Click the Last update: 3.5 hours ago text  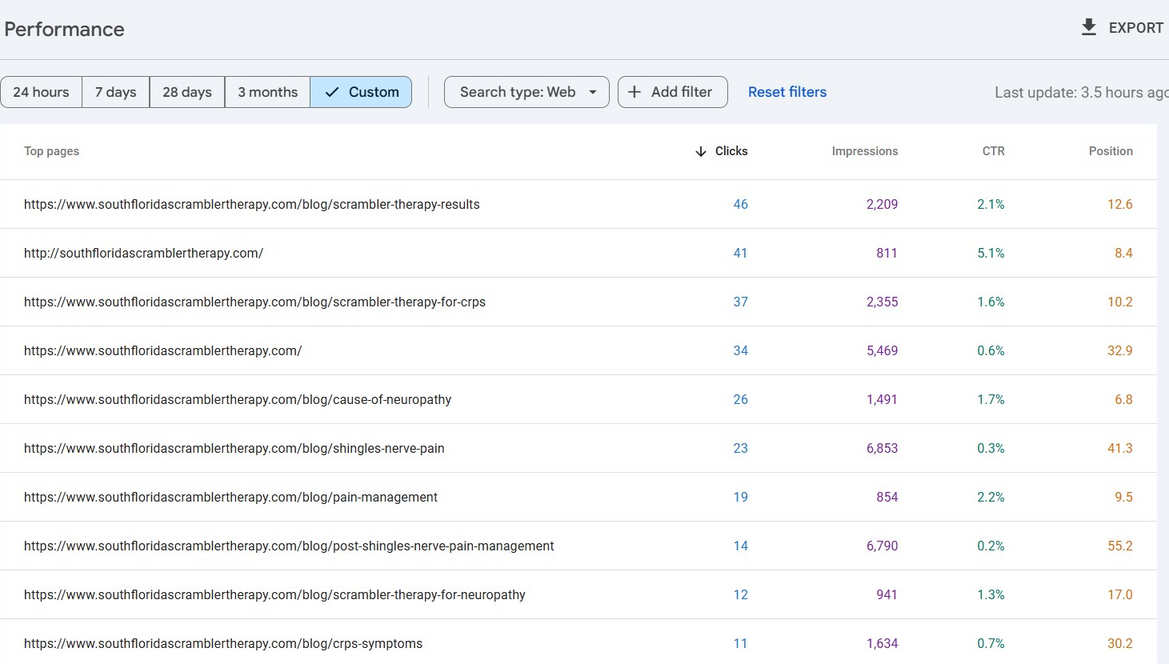pos(1081,92)
